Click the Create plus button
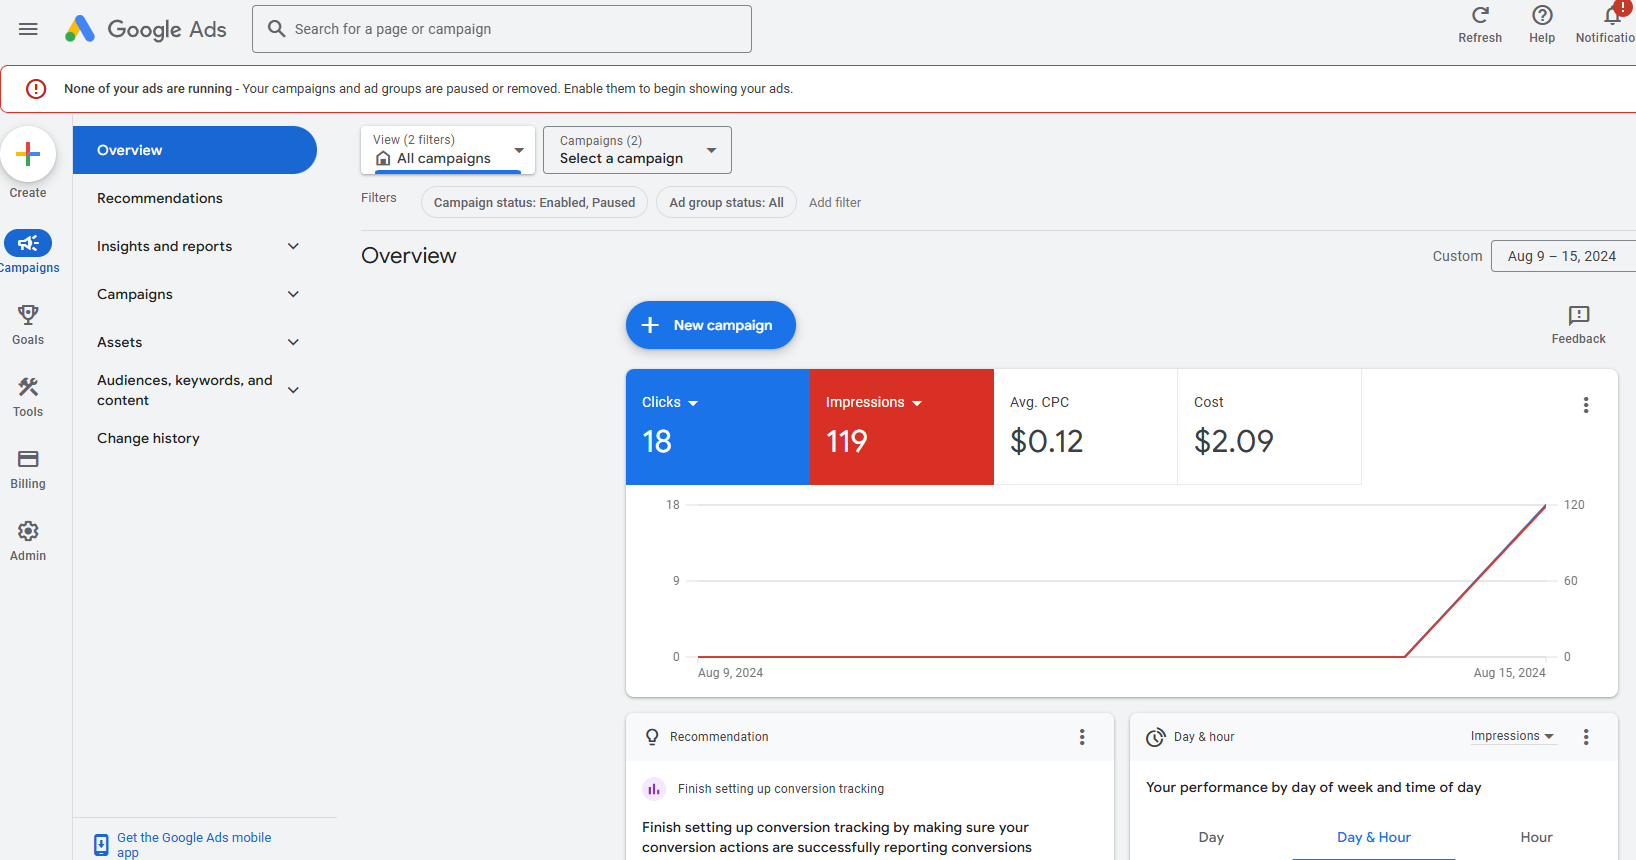 point(28,154)
